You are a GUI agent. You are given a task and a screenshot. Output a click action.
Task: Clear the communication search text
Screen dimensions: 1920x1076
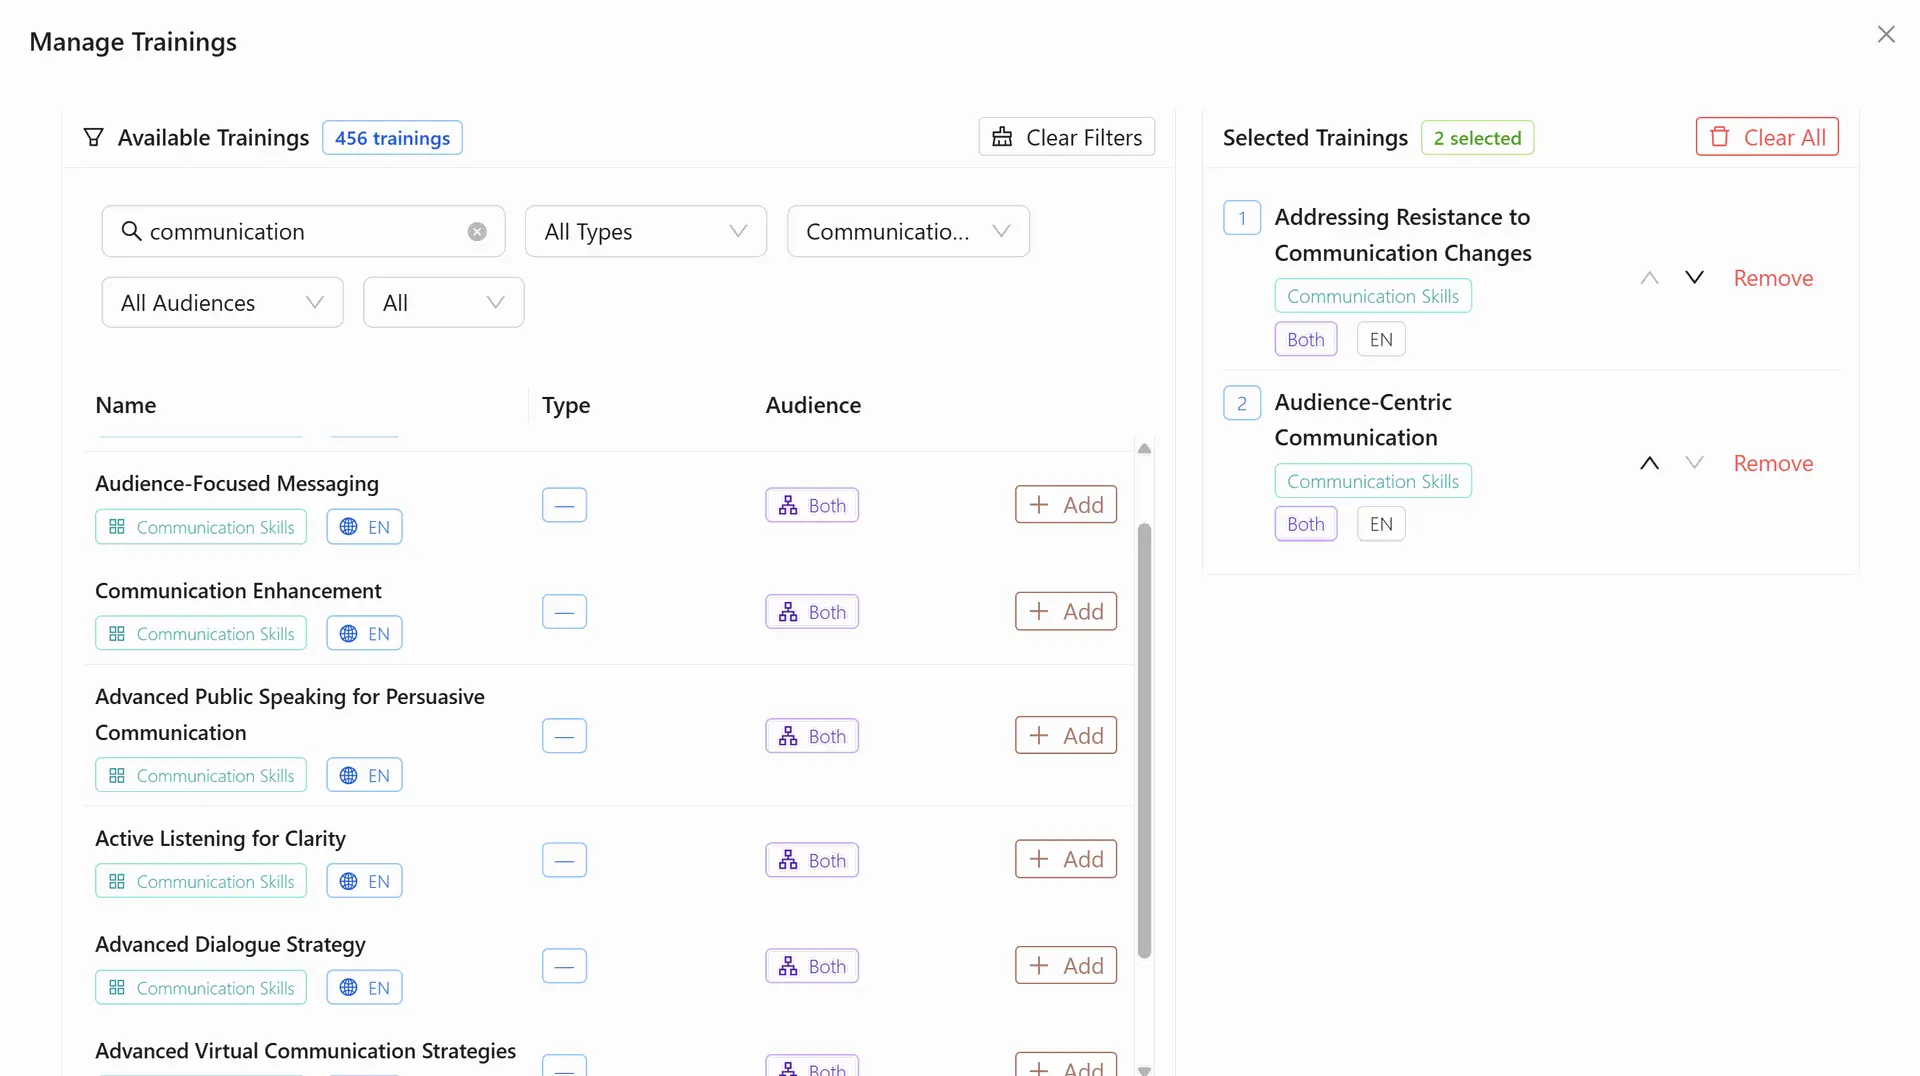click(x=477, y=232)
